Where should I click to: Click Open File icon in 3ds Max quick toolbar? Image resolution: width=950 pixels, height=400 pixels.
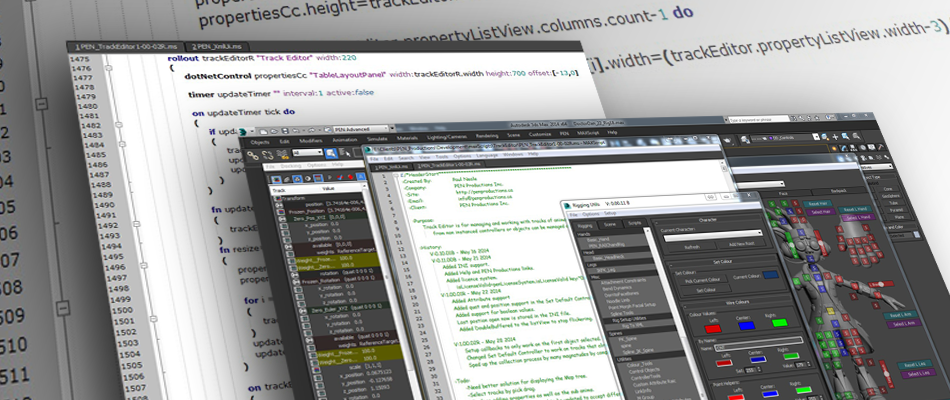274,131
